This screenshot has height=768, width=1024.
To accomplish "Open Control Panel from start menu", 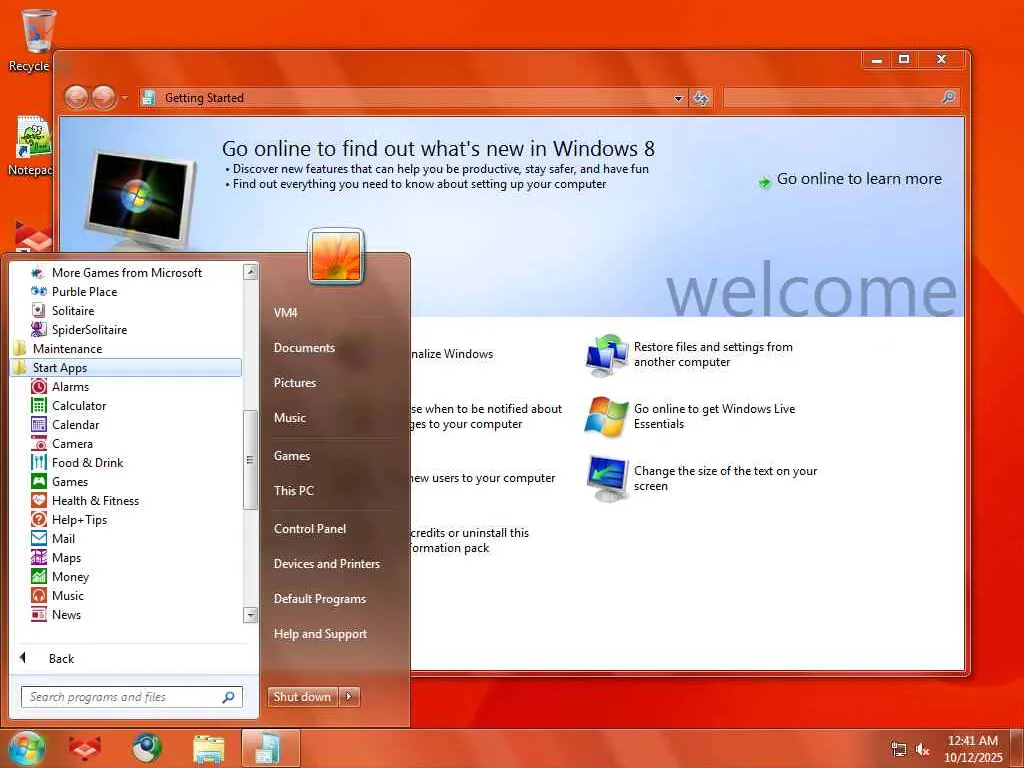I will 310,528.
